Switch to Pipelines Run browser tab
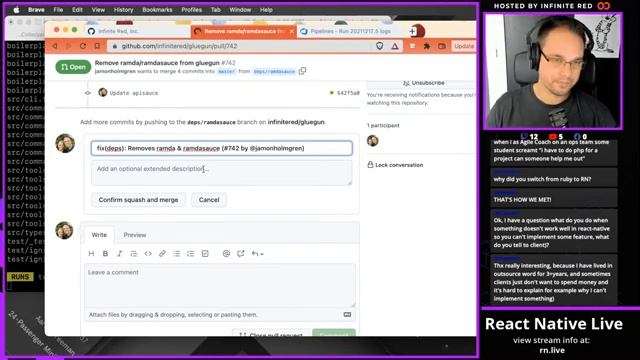 [350, 31]
